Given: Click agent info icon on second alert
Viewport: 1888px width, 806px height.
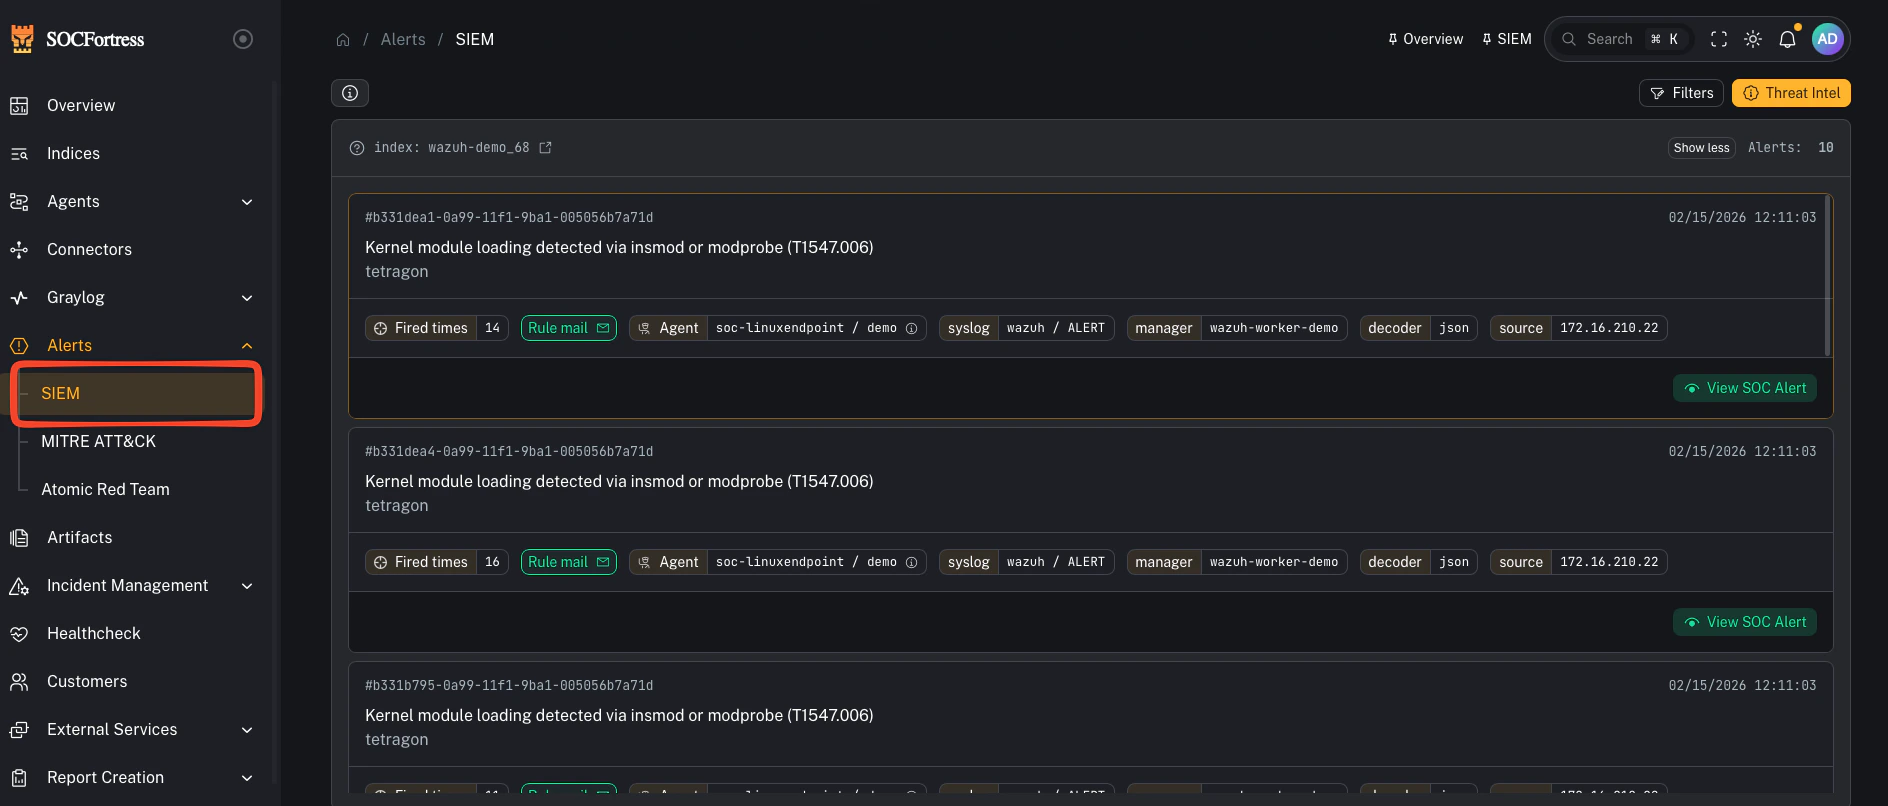Looking at the screenshot, I should pos(911,562).
